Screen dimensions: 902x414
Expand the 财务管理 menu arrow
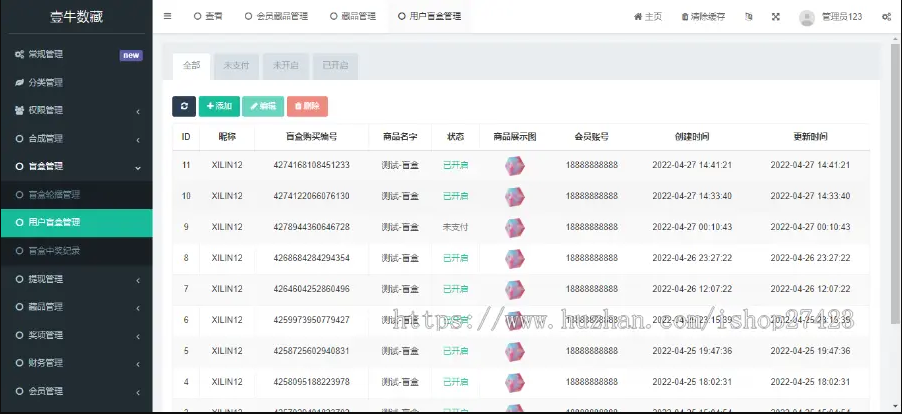pyautogui.click(x=138, y=364)
